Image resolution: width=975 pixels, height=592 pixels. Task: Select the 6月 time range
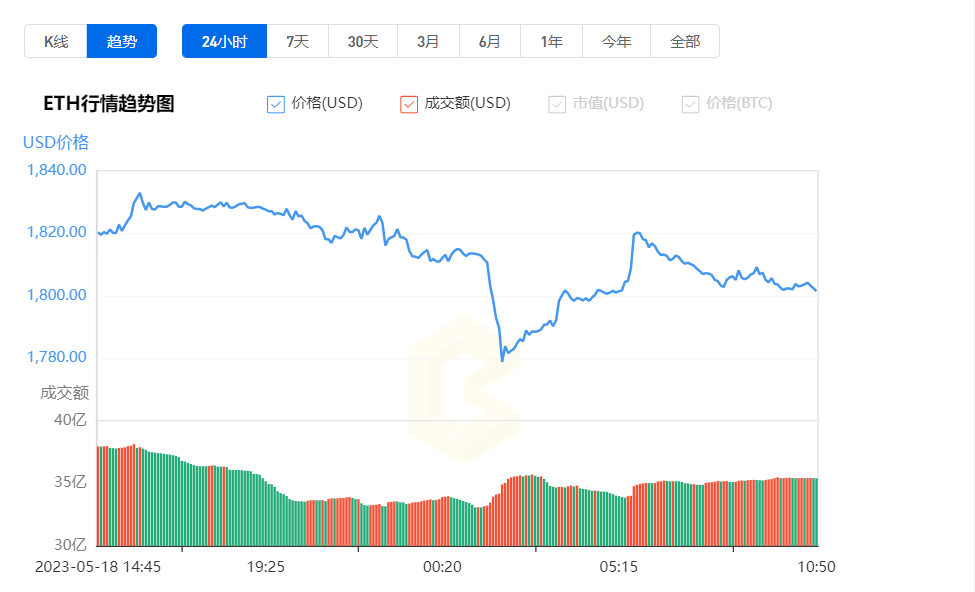490,41
